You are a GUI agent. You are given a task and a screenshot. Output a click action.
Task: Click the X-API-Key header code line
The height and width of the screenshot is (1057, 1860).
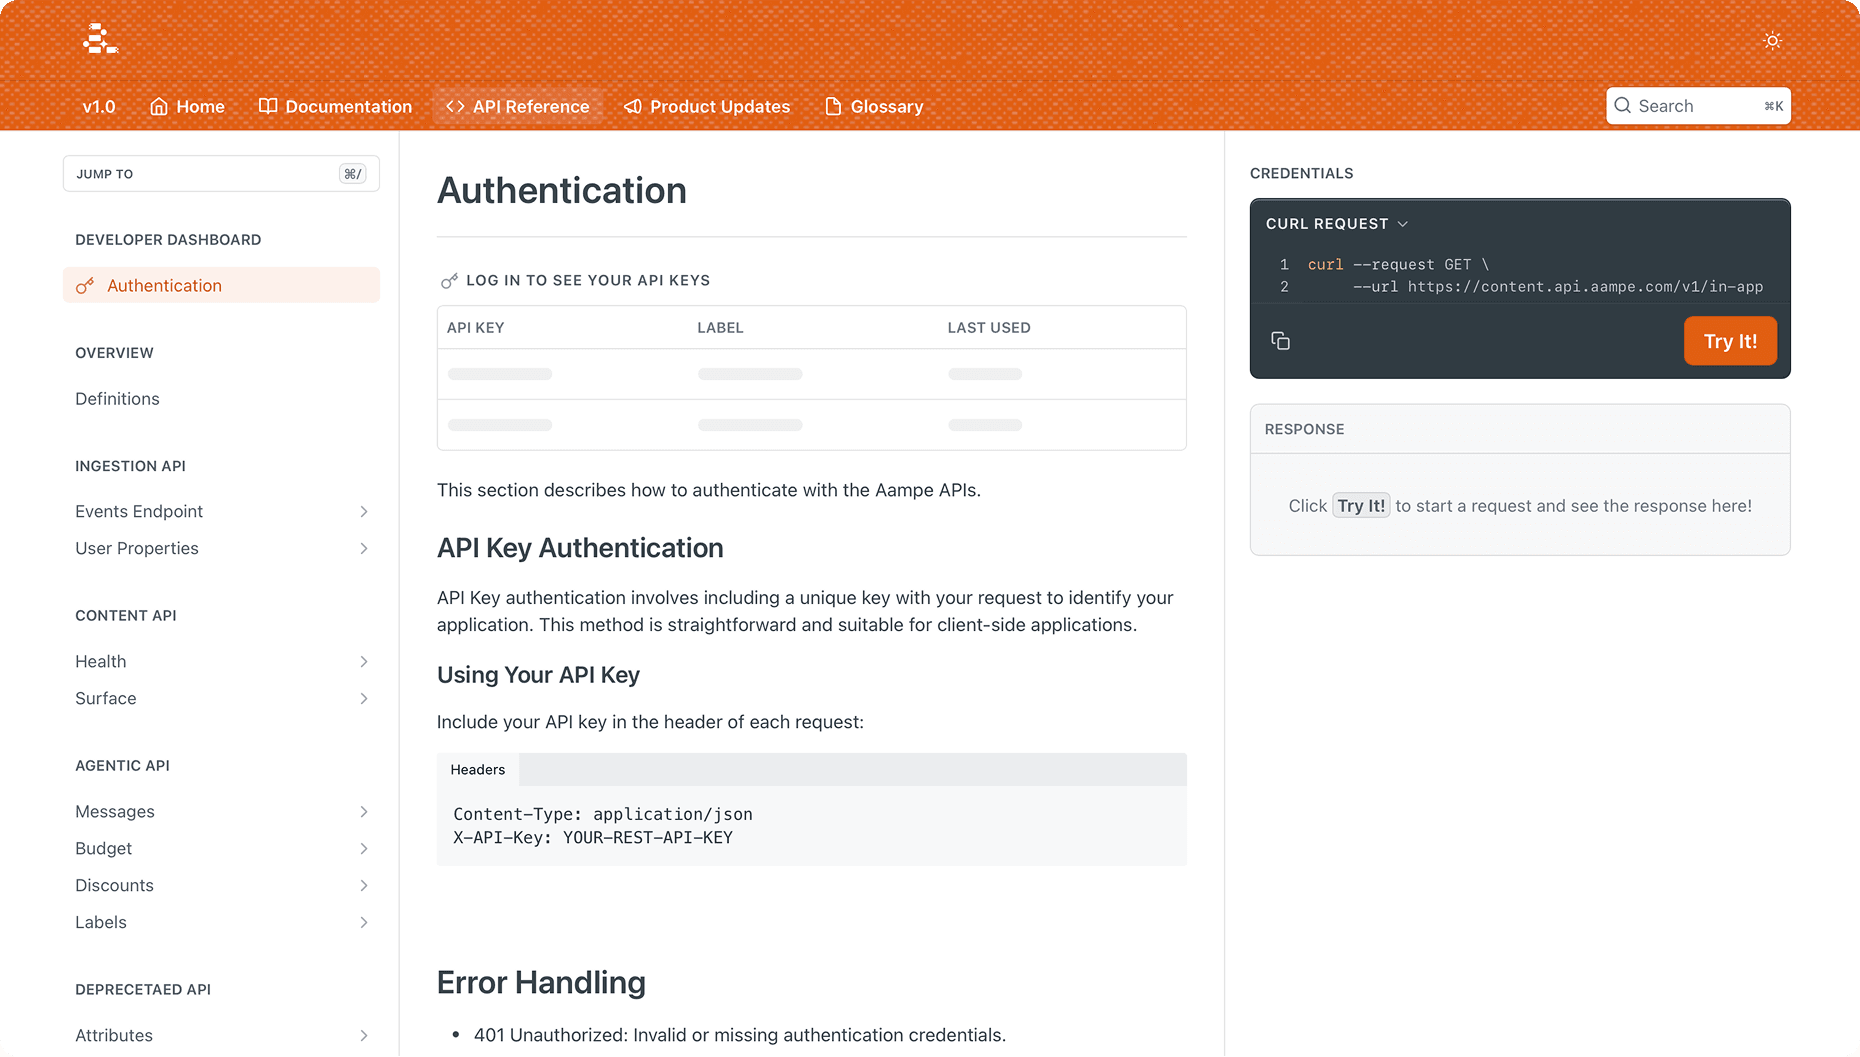(x=593, y=838)
